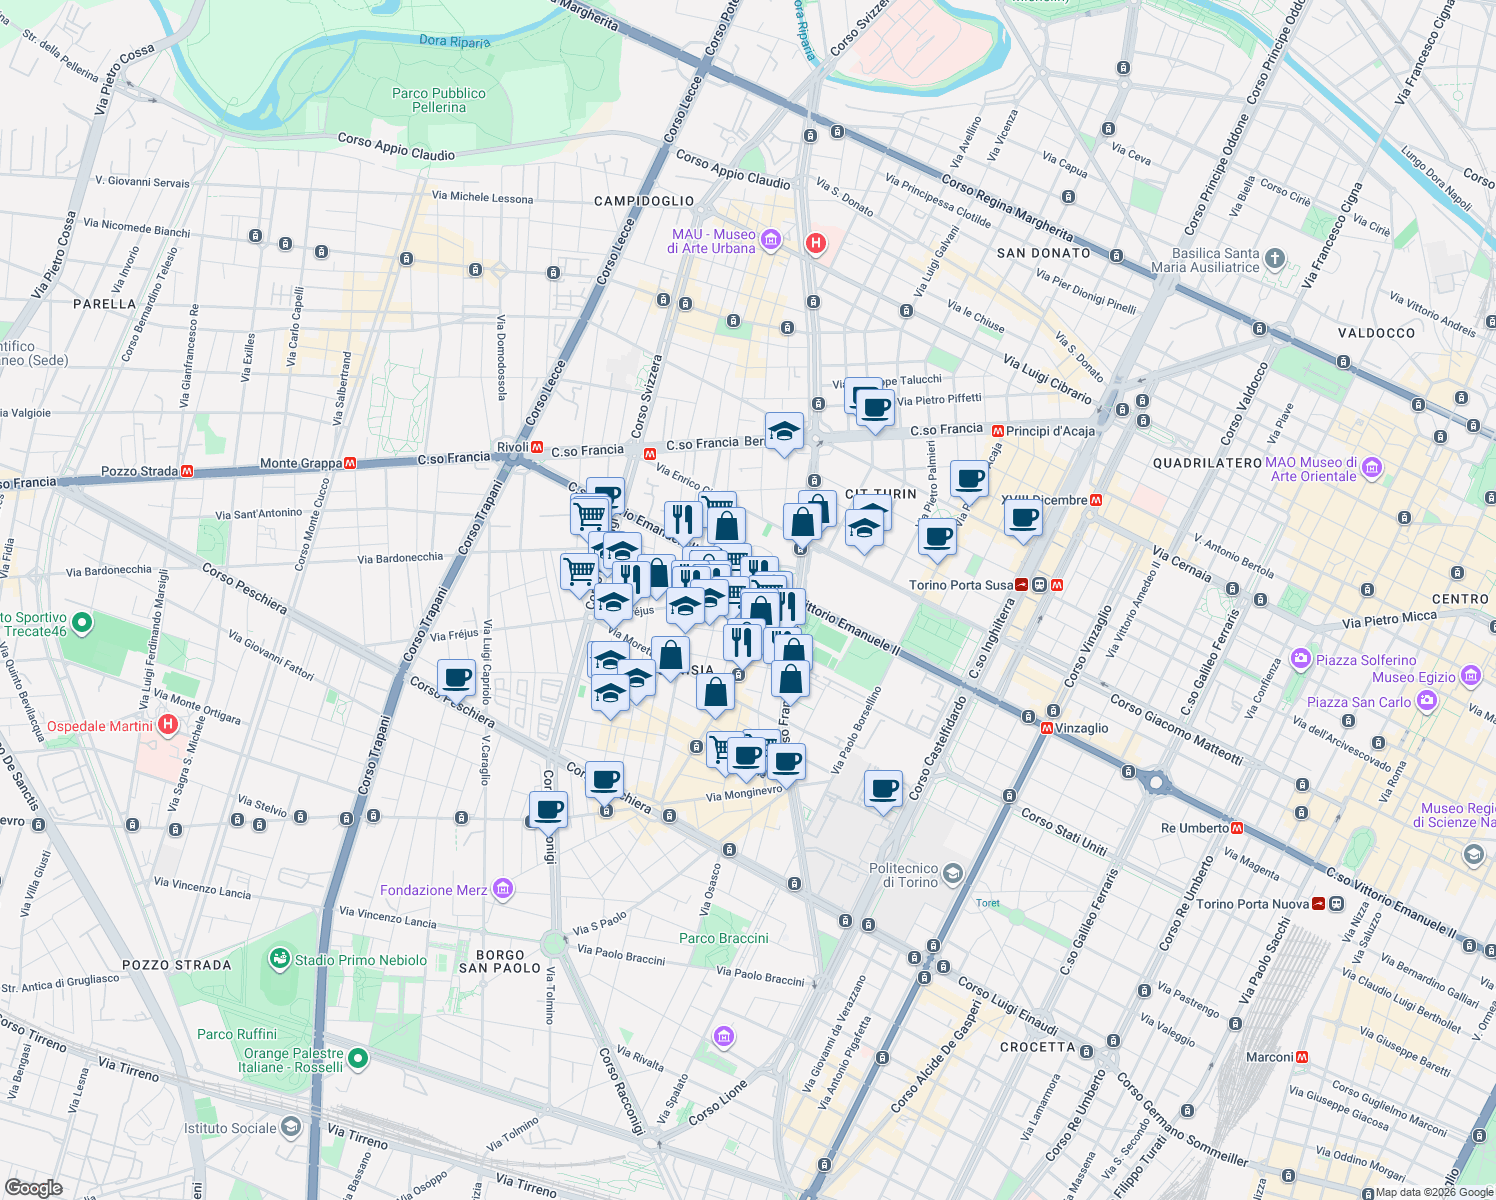Click the Via Michele Lessona label
Screen dimensions: 1496x1200
[483, 197]
